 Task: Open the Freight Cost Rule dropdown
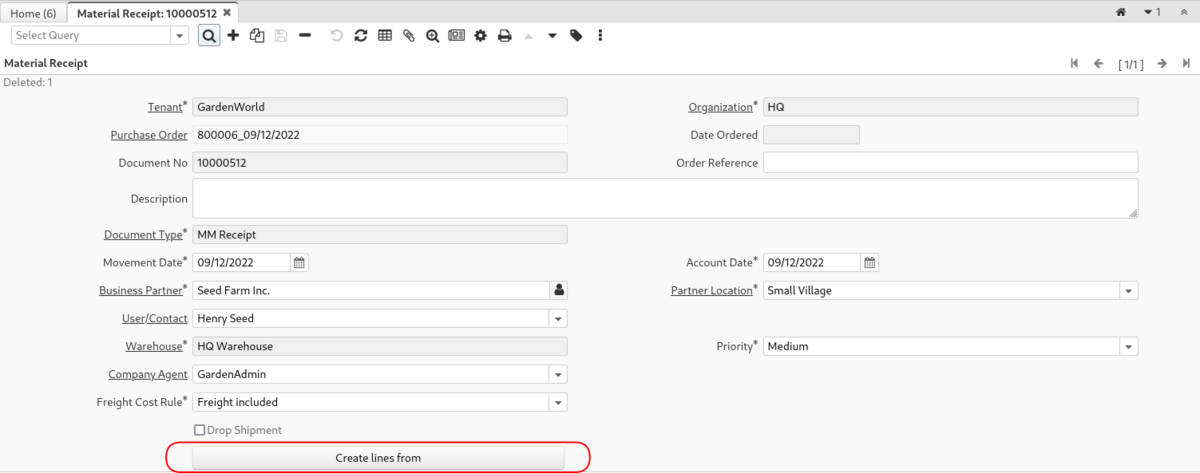point(558,402)
